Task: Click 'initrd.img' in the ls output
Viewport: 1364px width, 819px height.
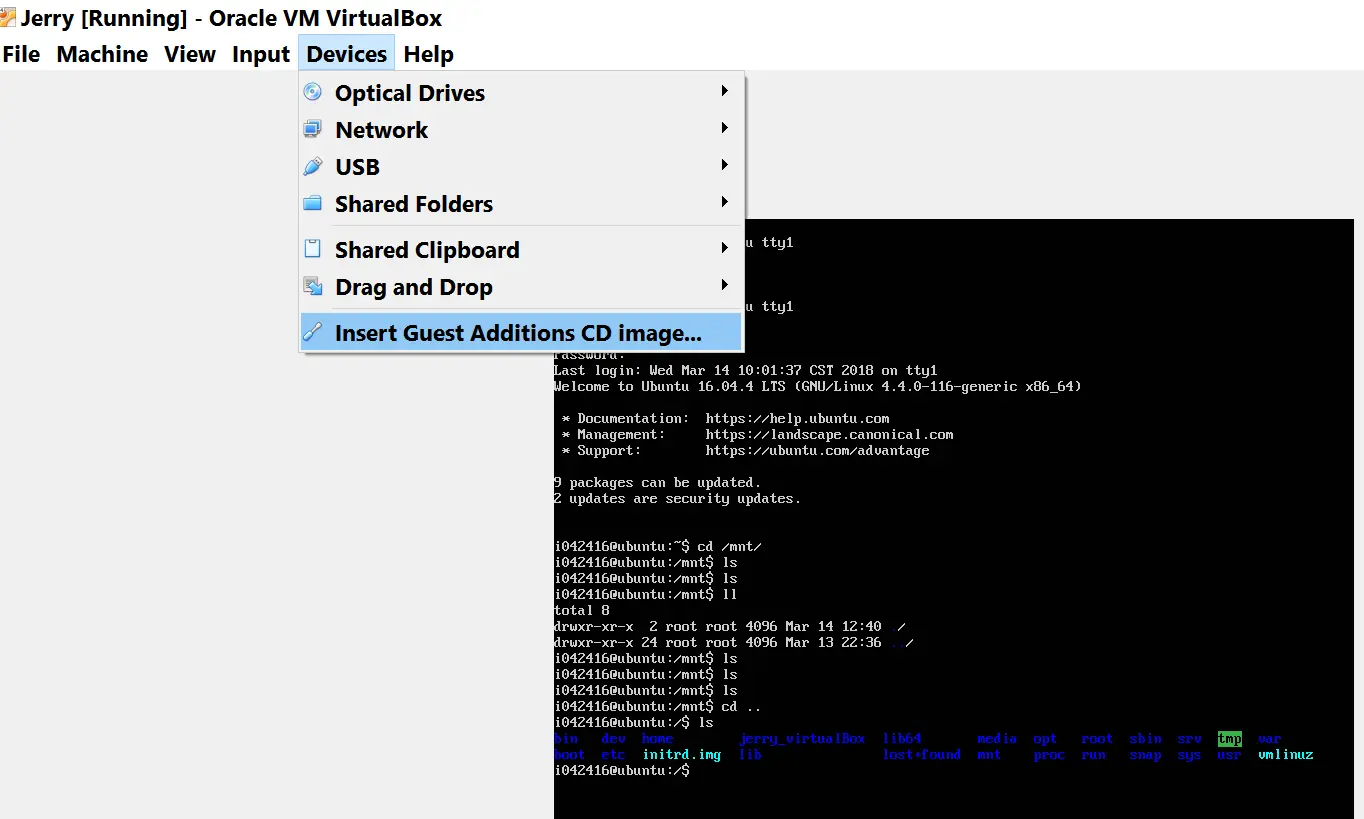Action: 681,754
